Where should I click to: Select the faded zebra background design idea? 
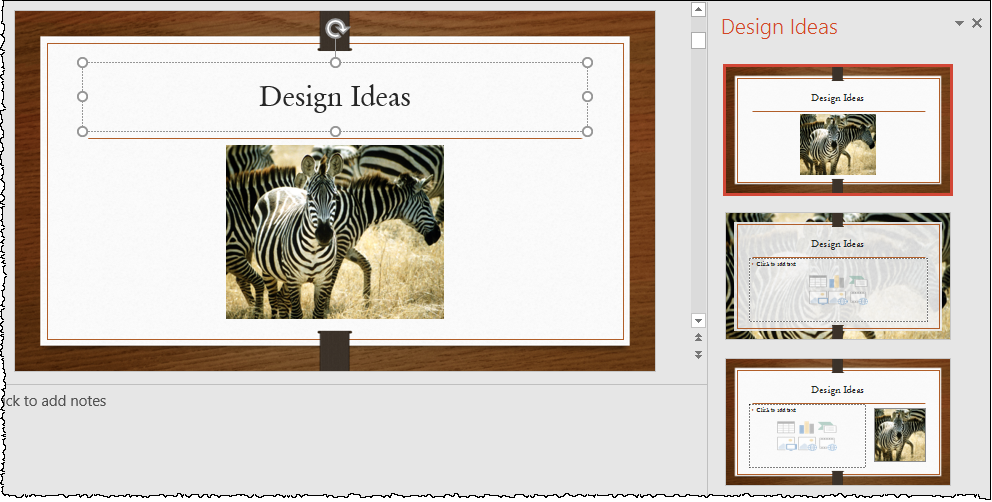click(x=838, y=275)
